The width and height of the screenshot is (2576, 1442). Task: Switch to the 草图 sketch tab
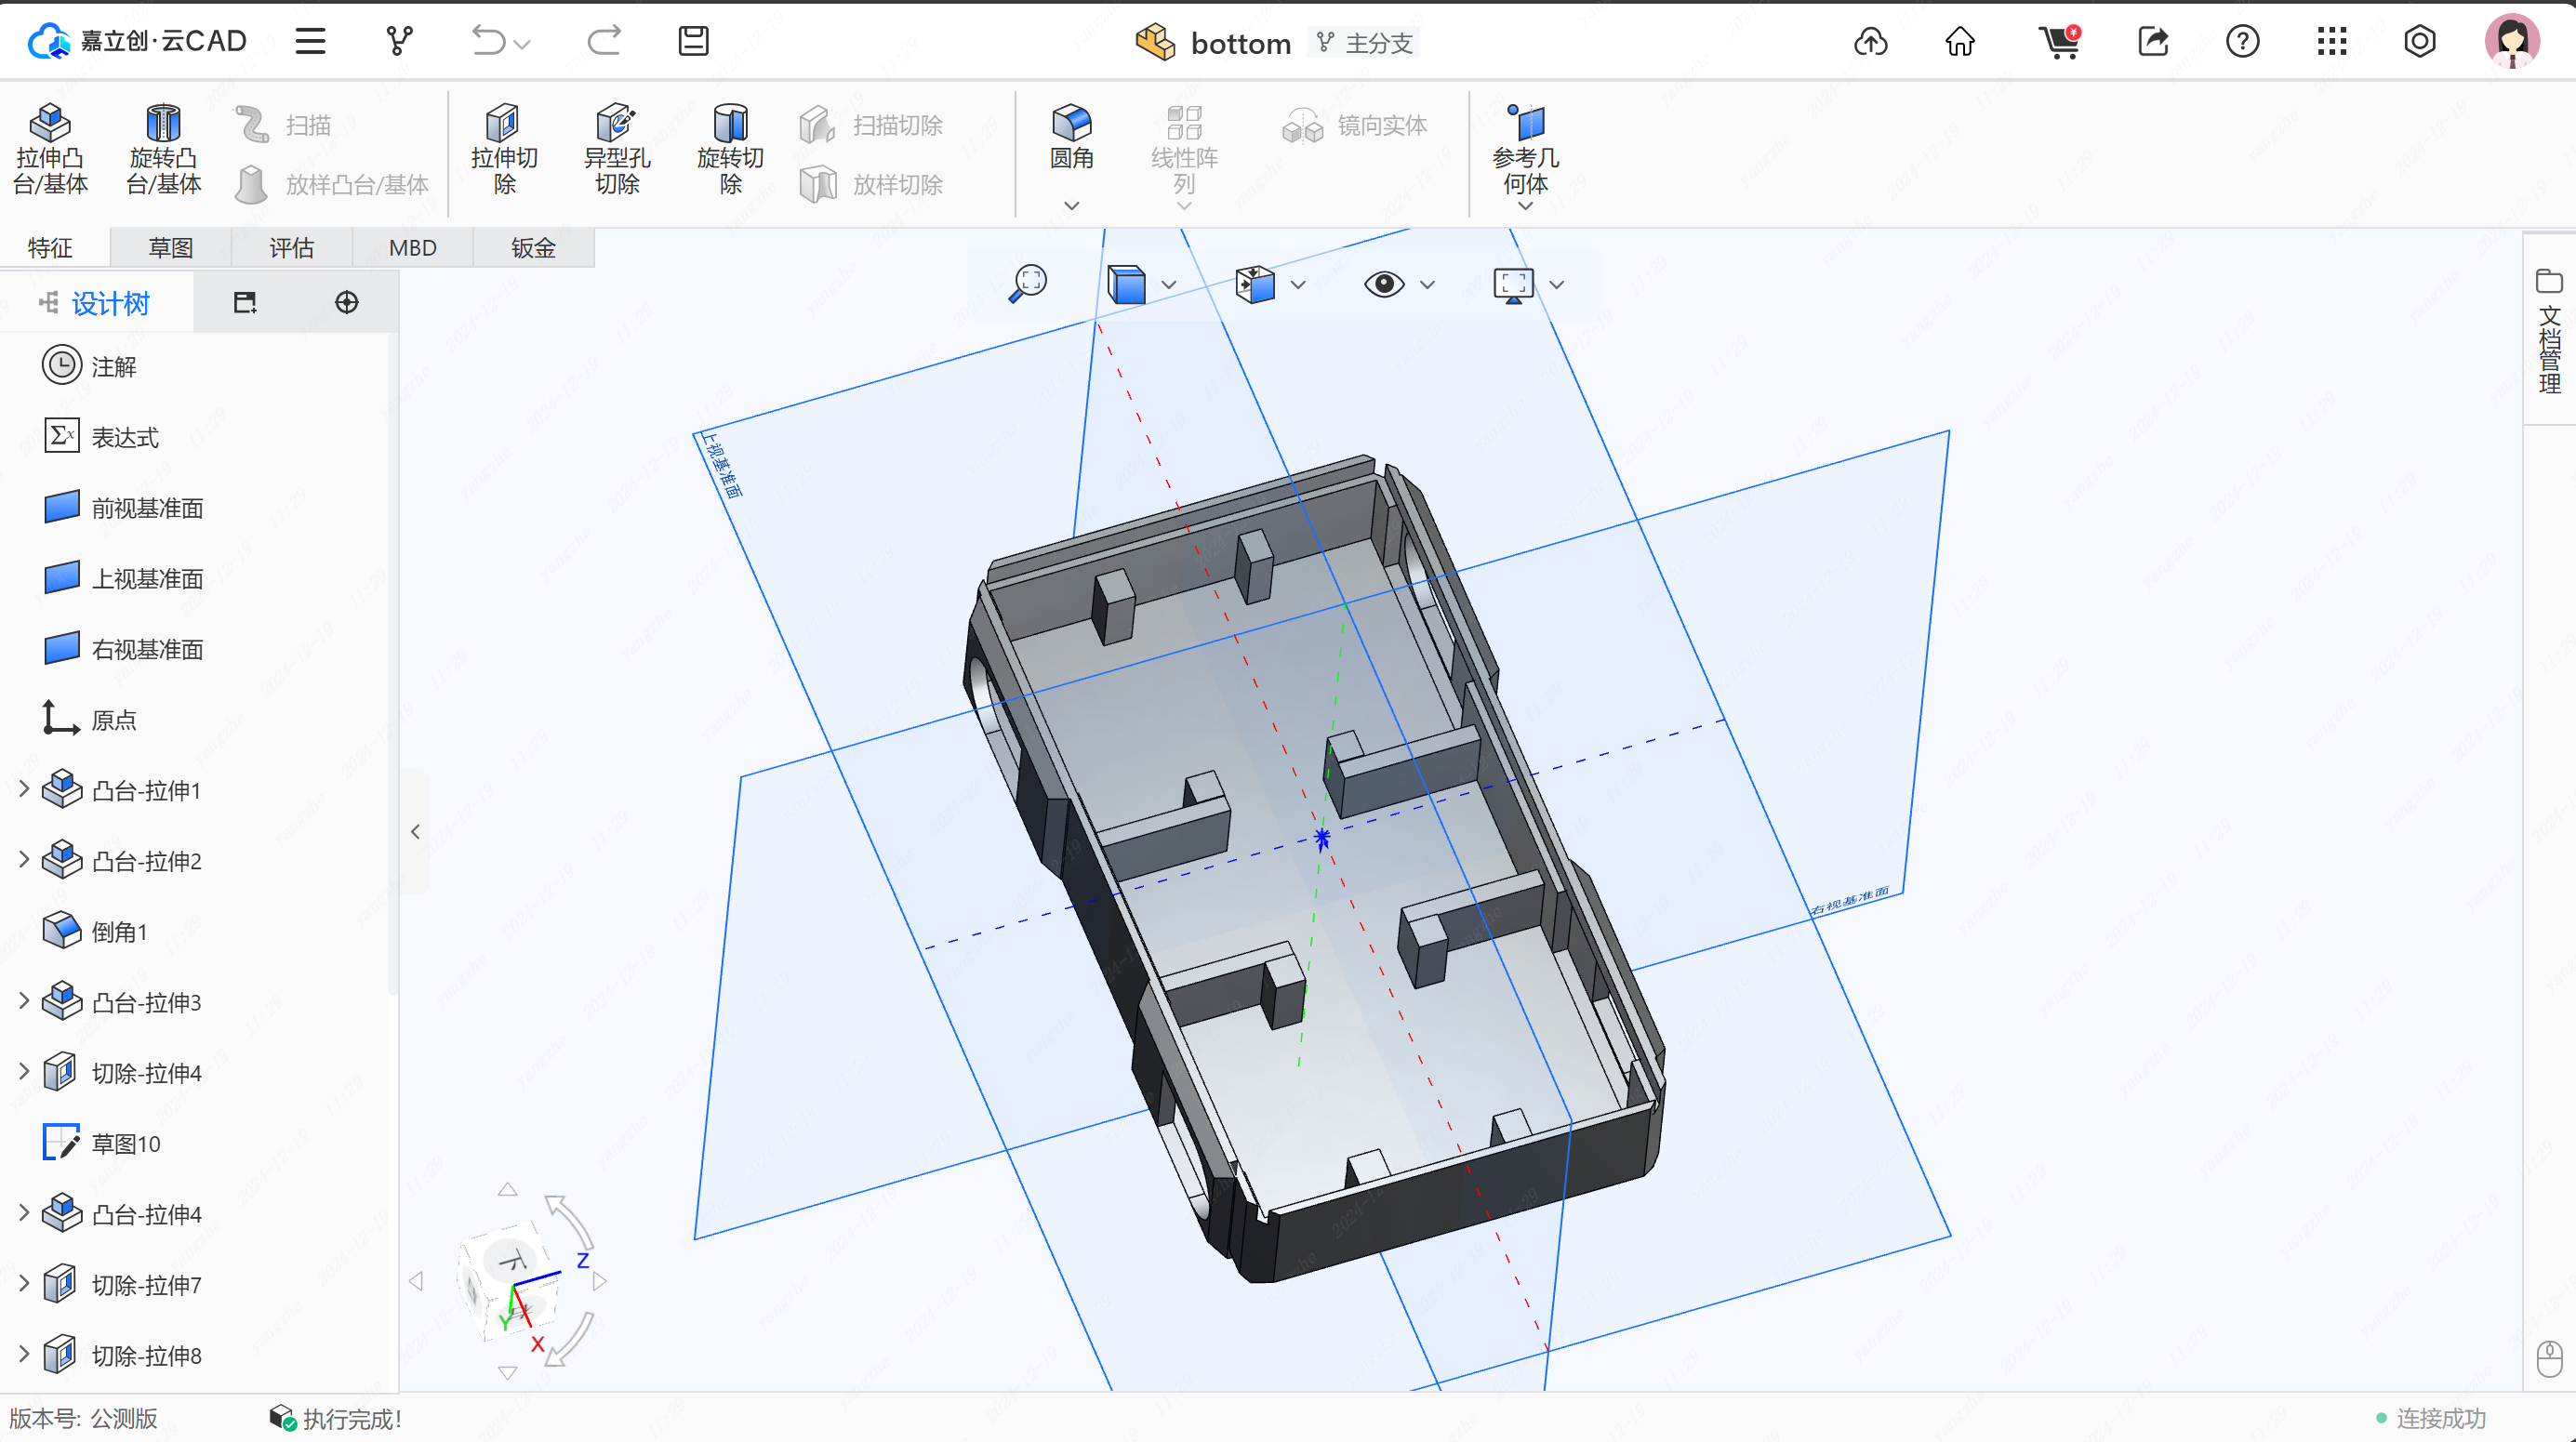point(170,247)
